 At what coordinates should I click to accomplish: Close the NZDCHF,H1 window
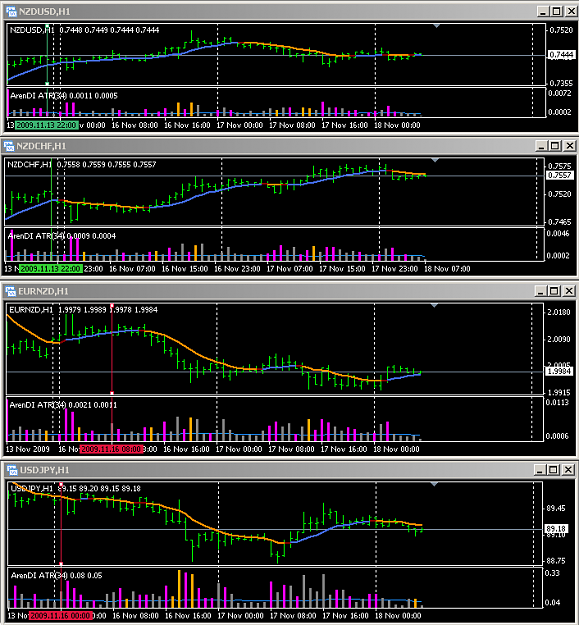point(570,146)
